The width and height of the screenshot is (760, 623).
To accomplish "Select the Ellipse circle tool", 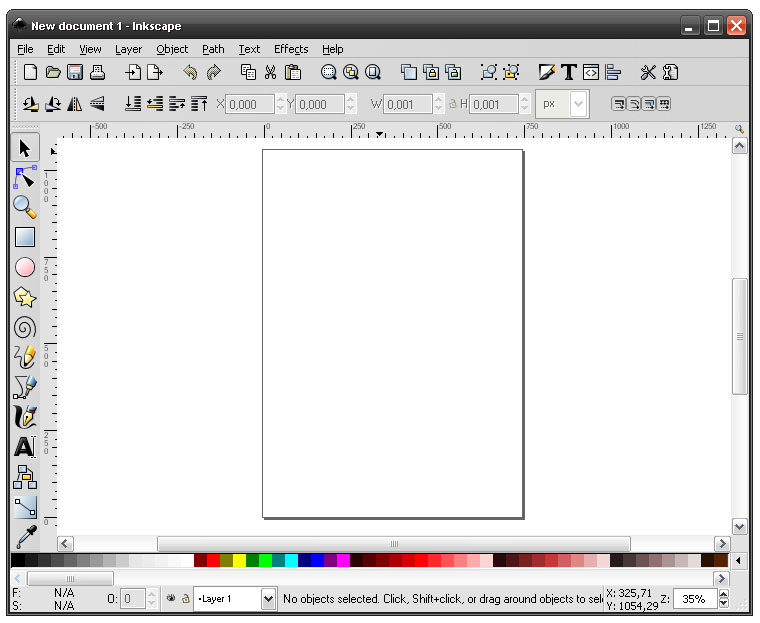I will coord(25,267).
